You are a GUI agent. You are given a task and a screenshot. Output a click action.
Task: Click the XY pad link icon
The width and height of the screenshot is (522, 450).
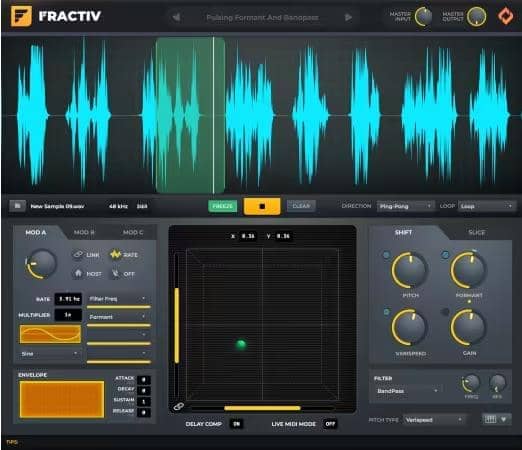point(178,406)
